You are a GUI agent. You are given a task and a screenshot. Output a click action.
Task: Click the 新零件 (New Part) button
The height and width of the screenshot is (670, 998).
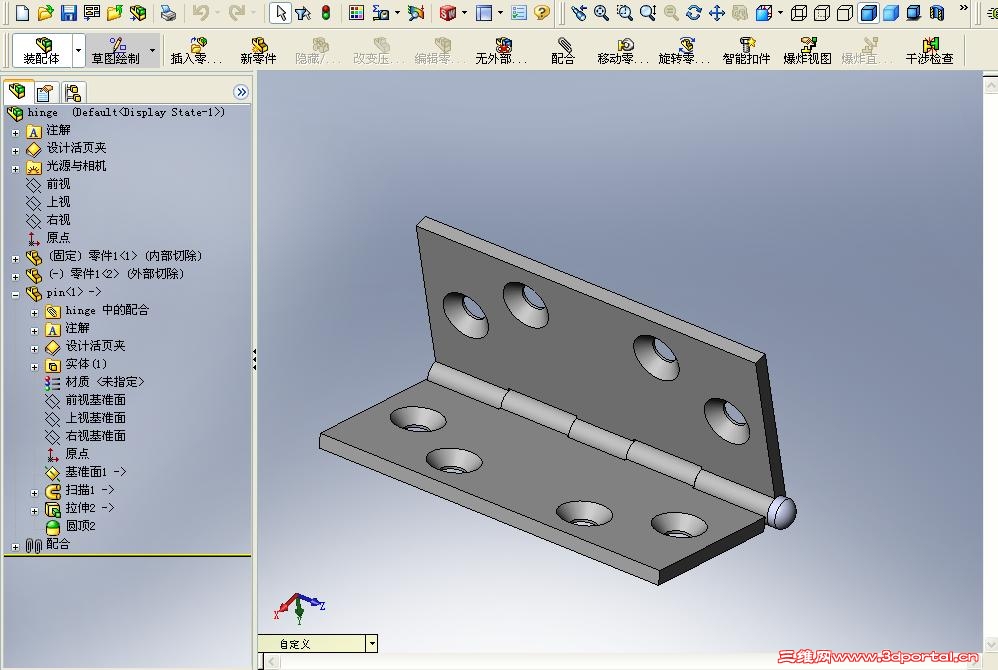pos(258,50)
